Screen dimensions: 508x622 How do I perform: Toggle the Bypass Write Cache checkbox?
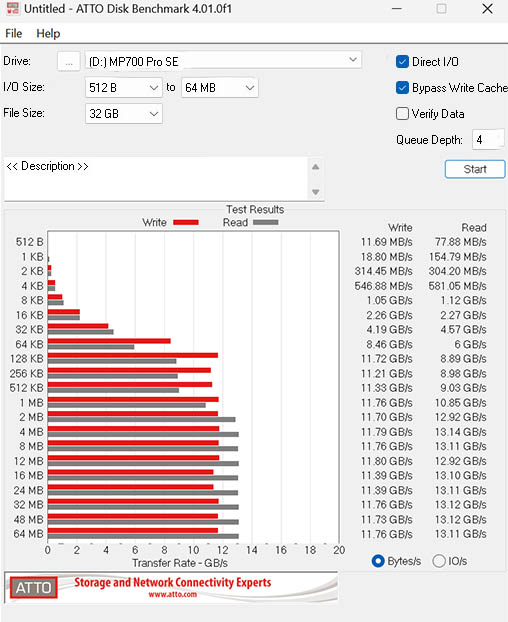[402, 88]
